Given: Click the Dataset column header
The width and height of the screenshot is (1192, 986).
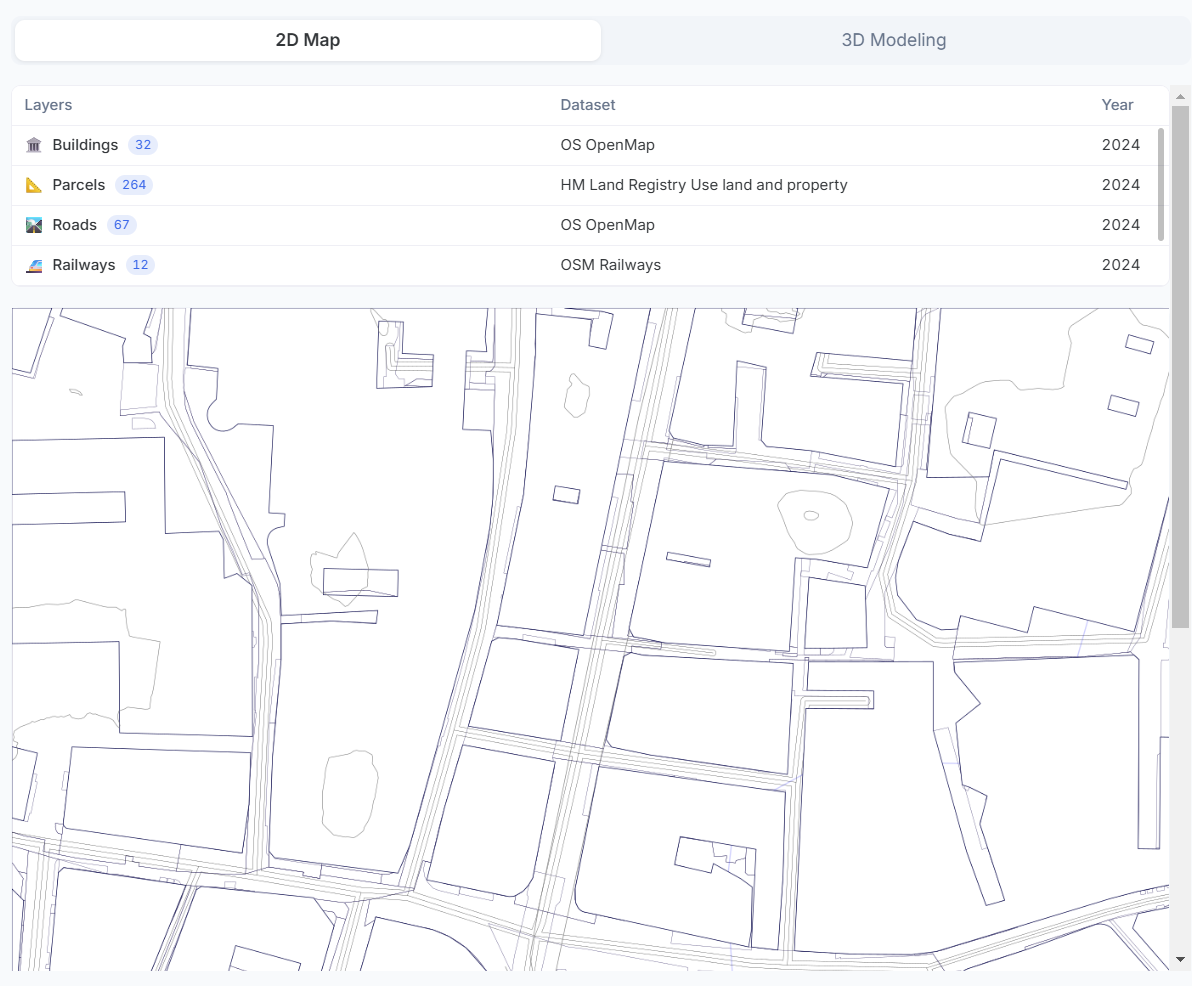Looking at the screenshot, I should (x=588, y=105).
